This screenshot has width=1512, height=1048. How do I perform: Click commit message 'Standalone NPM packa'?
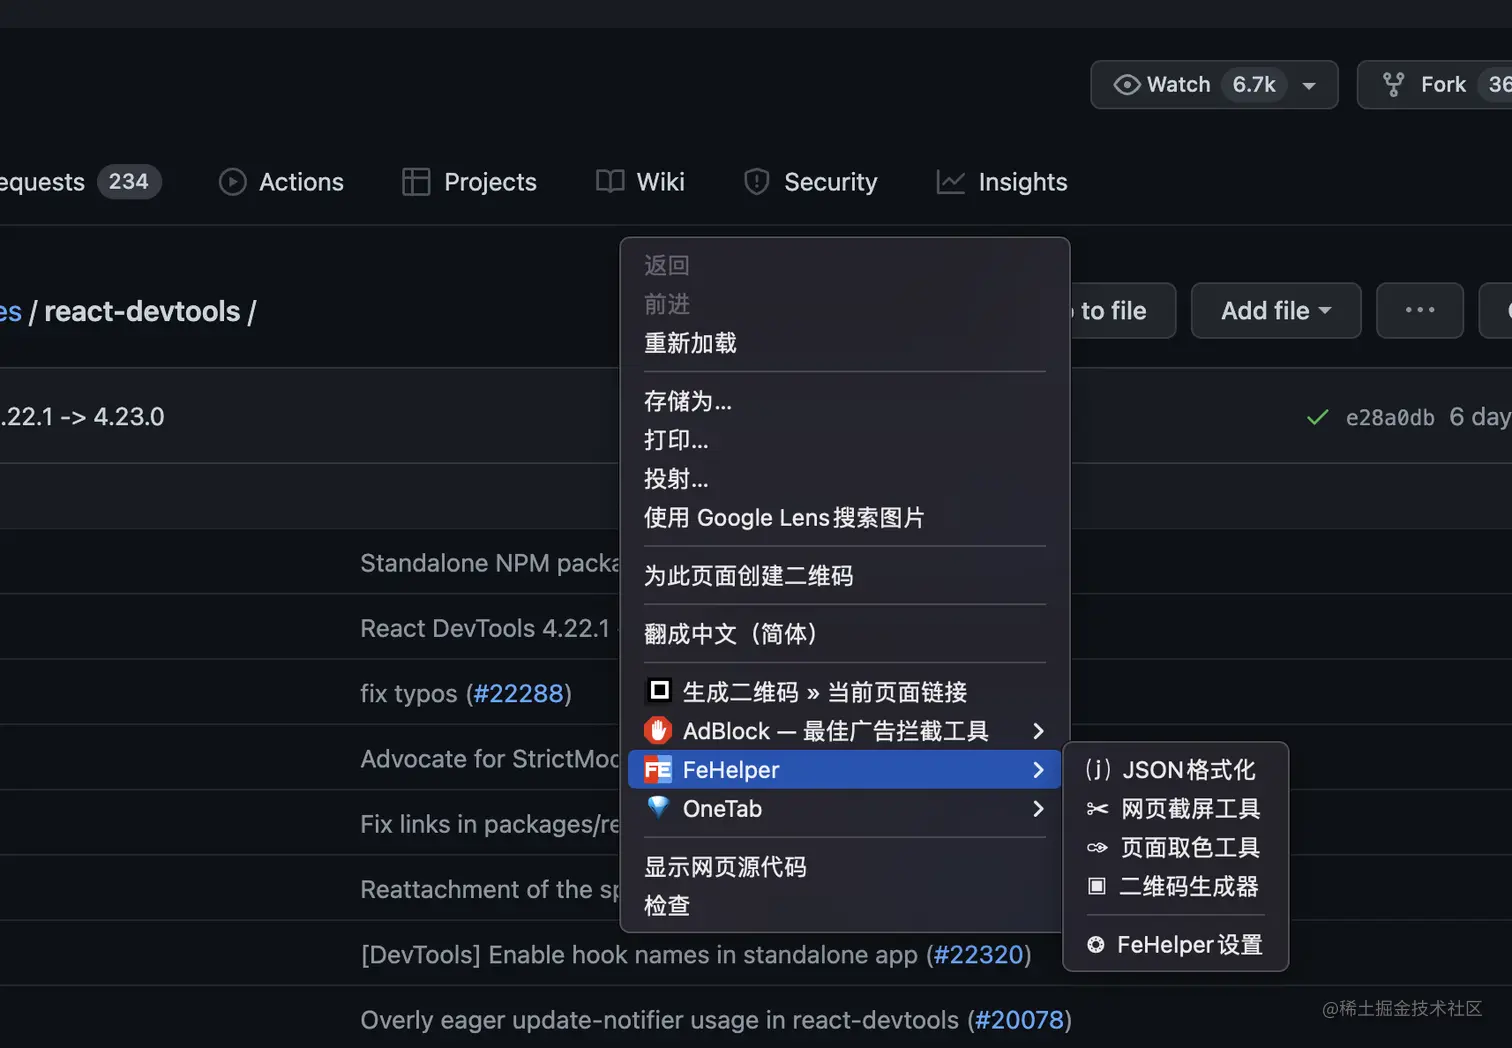pos(490,563)
